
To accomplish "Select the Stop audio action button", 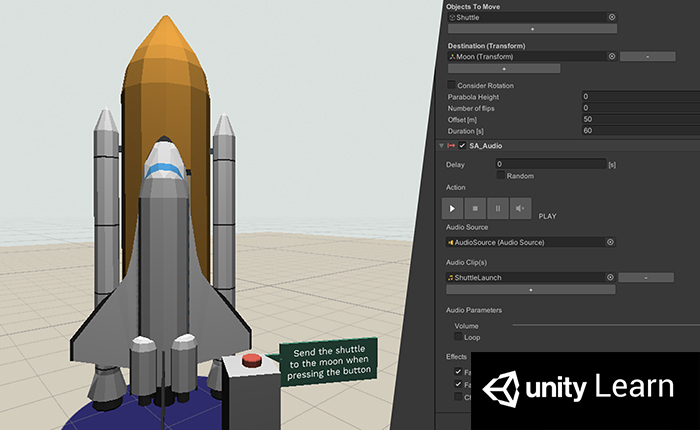I will coord(475,209).
